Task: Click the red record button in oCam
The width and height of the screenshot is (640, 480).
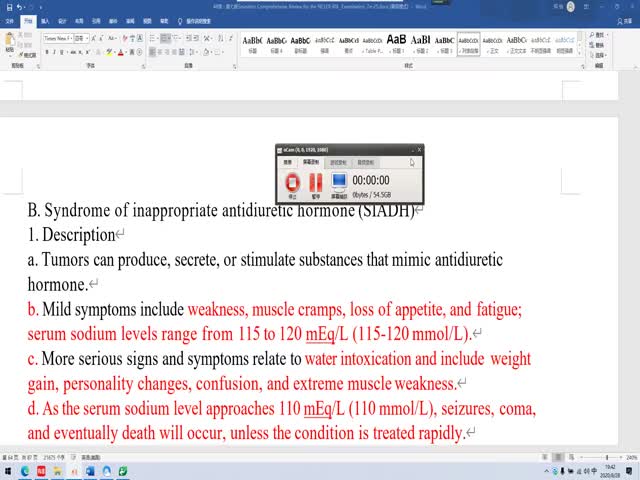Action: [293, 181]
